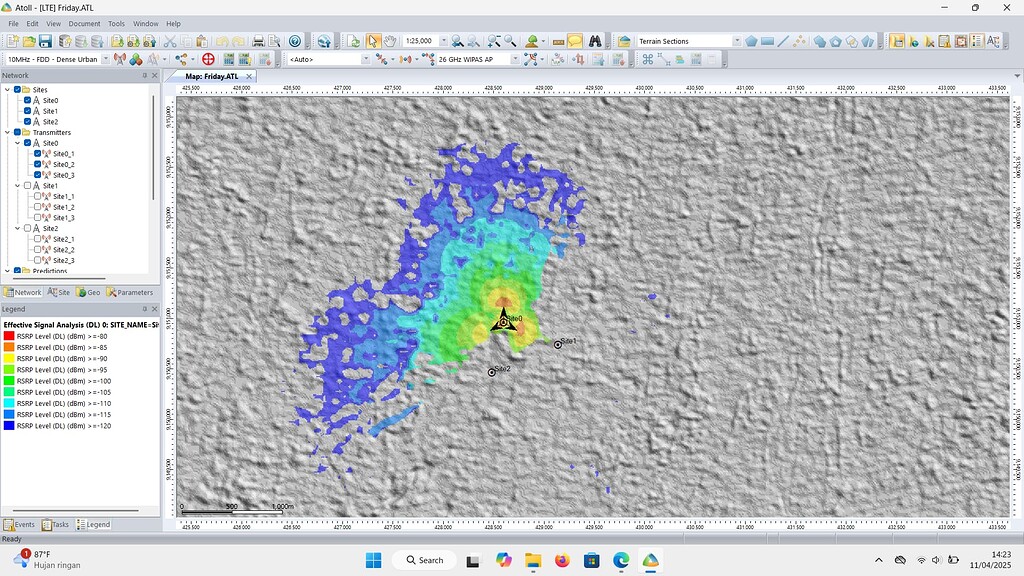1024x576 pixels.
Task: Enable the Site1 transmitter group checkbox
Action: [27, 185]
